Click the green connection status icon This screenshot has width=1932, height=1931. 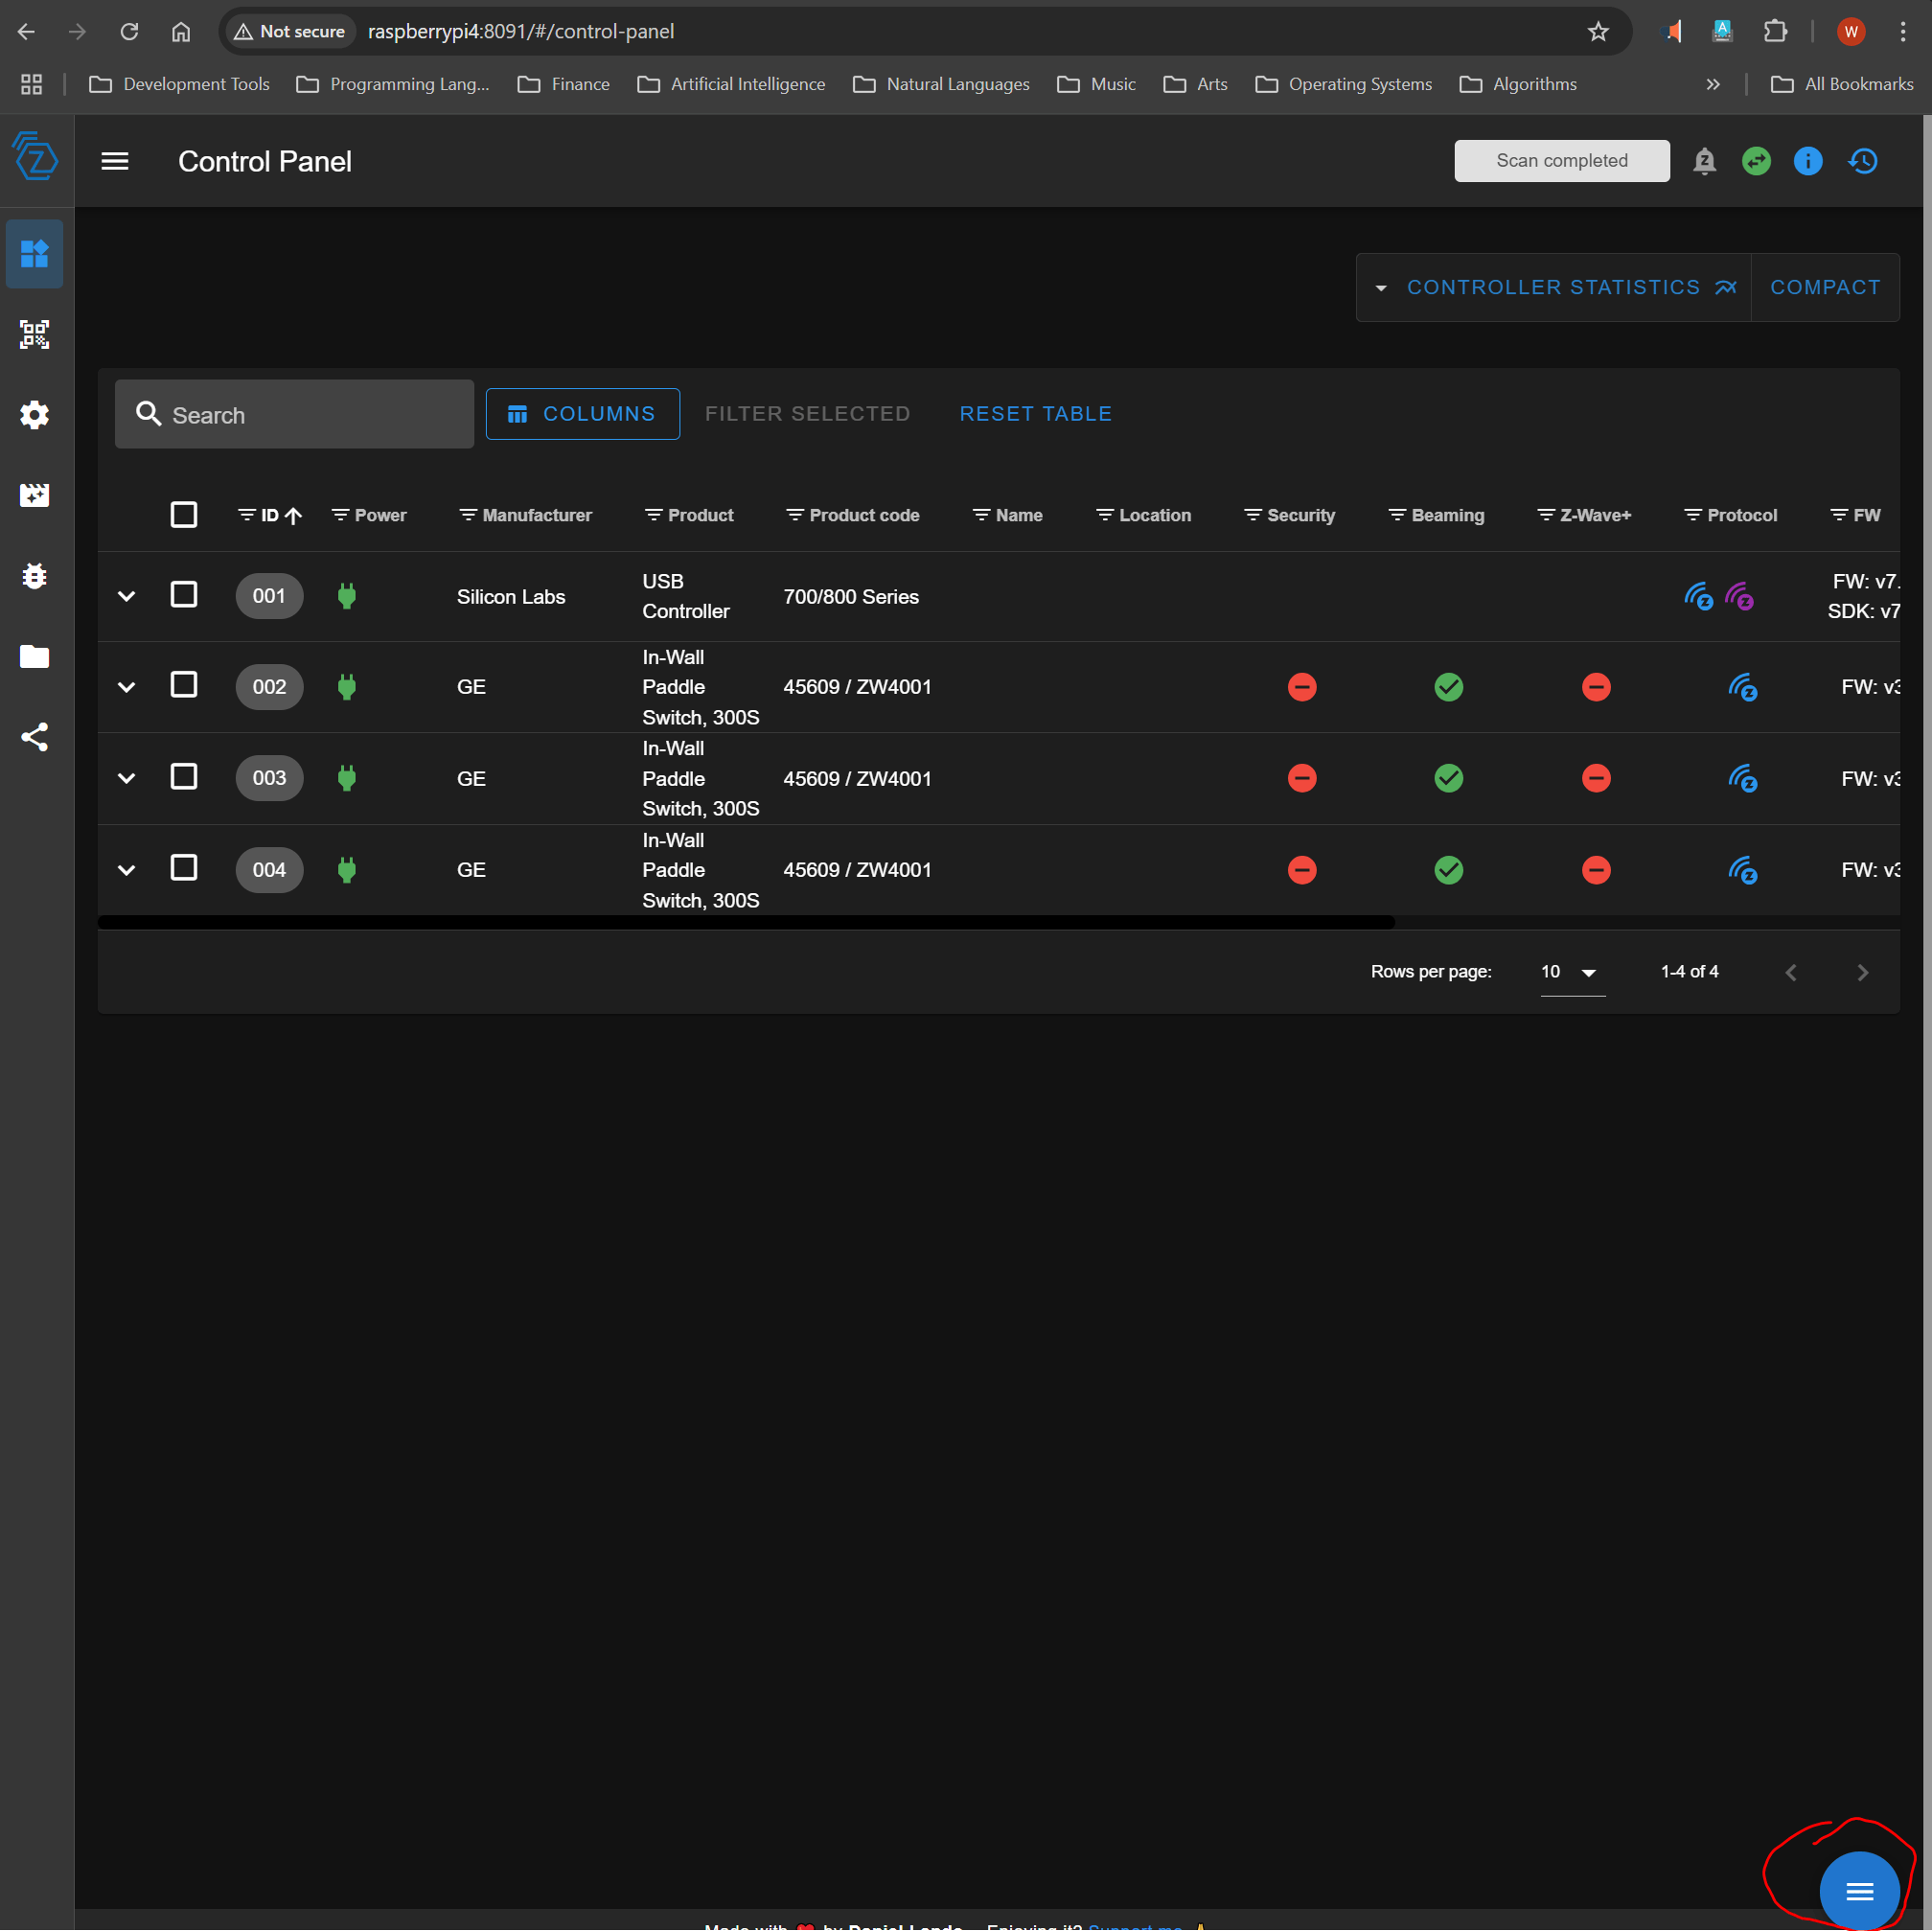click(1756, 161)
